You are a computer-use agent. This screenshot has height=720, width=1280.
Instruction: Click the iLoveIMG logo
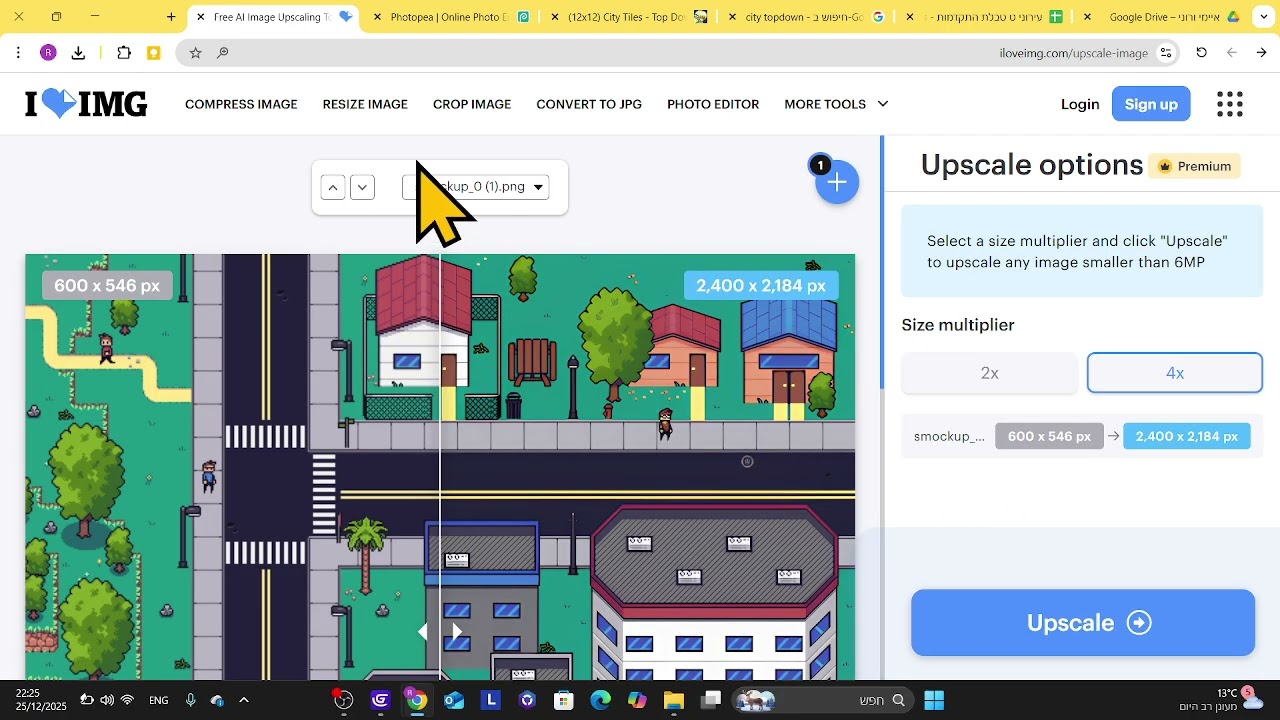[x=86, y=104]
